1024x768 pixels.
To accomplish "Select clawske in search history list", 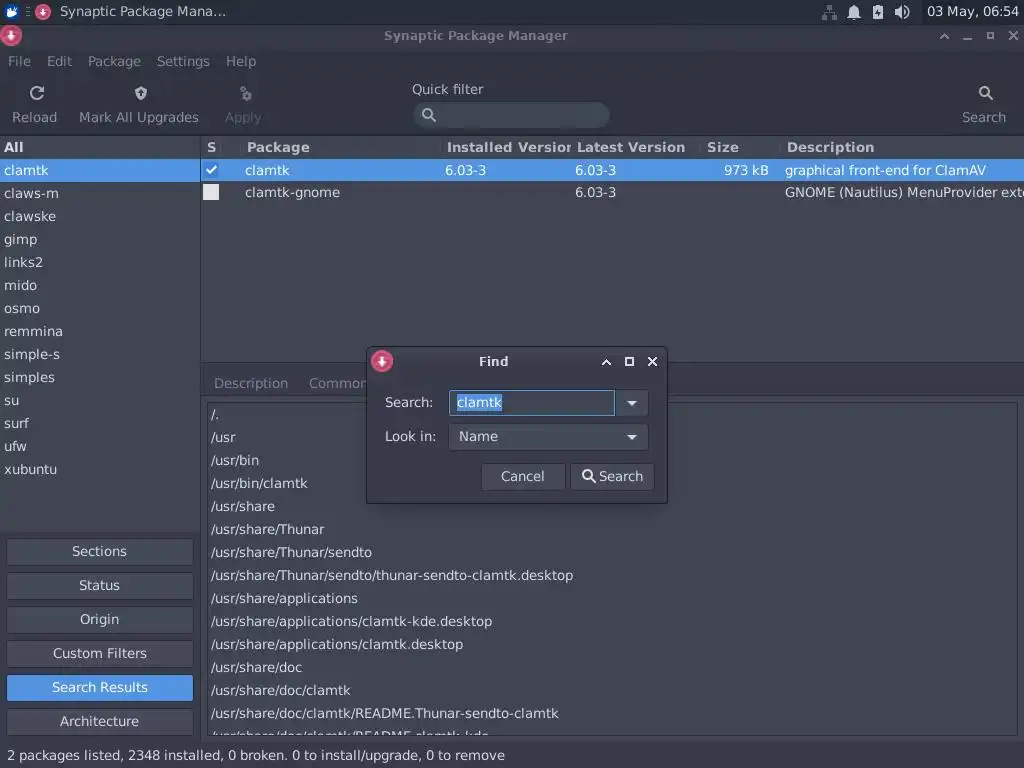I will click(100, 216).
